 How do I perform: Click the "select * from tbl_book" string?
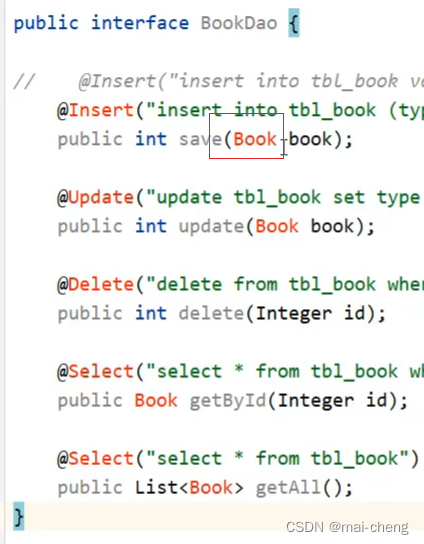click(278, 459)
